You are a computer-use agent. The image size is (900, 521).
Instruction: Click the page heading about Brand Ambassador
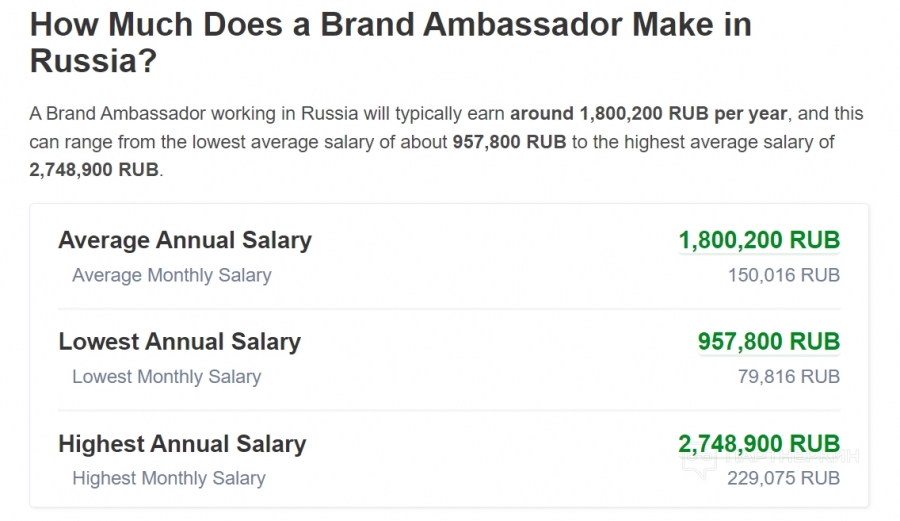[x=390, y=42]
